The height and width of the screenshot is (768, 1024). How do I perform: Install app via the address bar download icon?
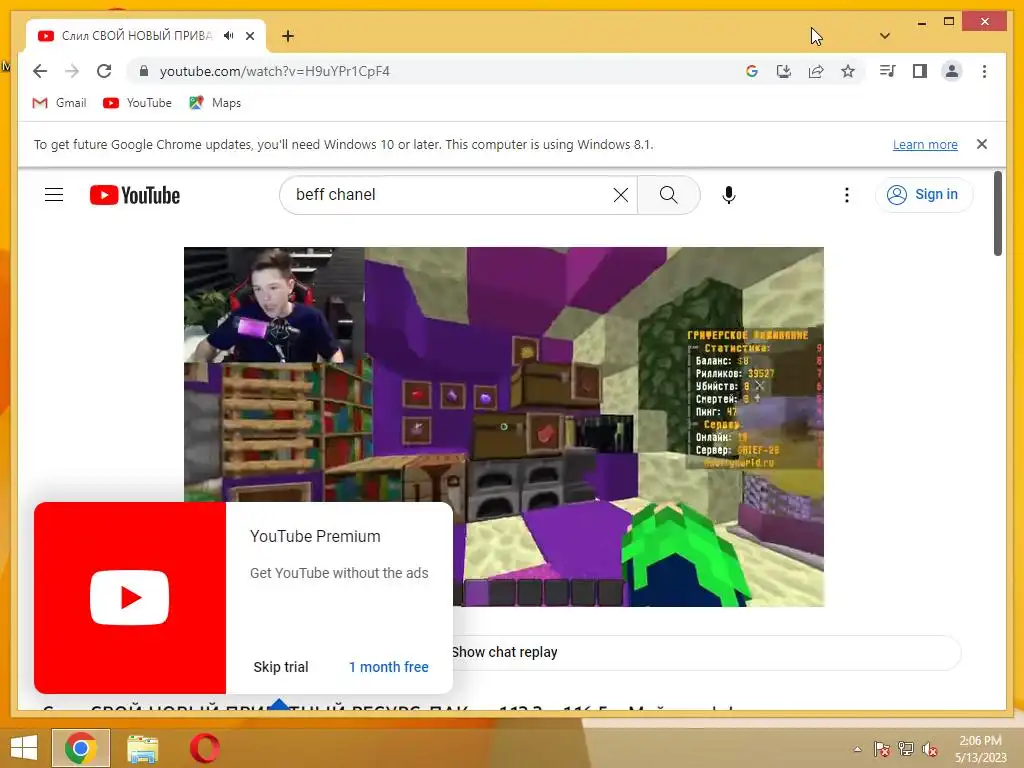784,71
